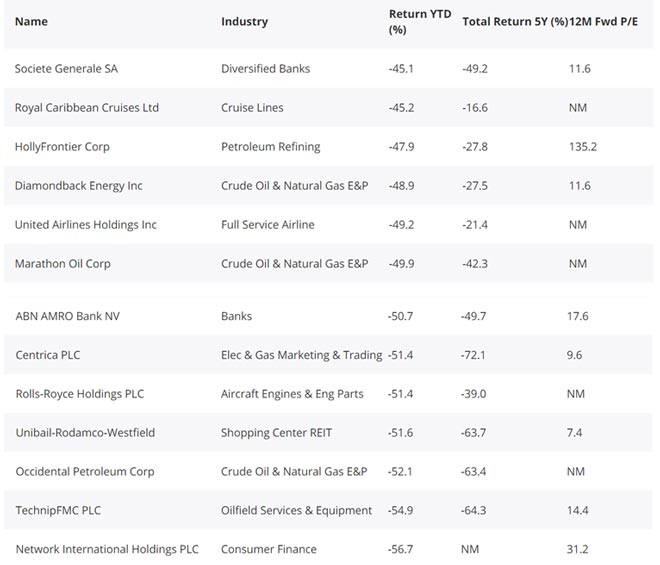Viewport: 660px width, 565px height.
Task: Sort by the Industry column header
Action: tap(244, 21)
